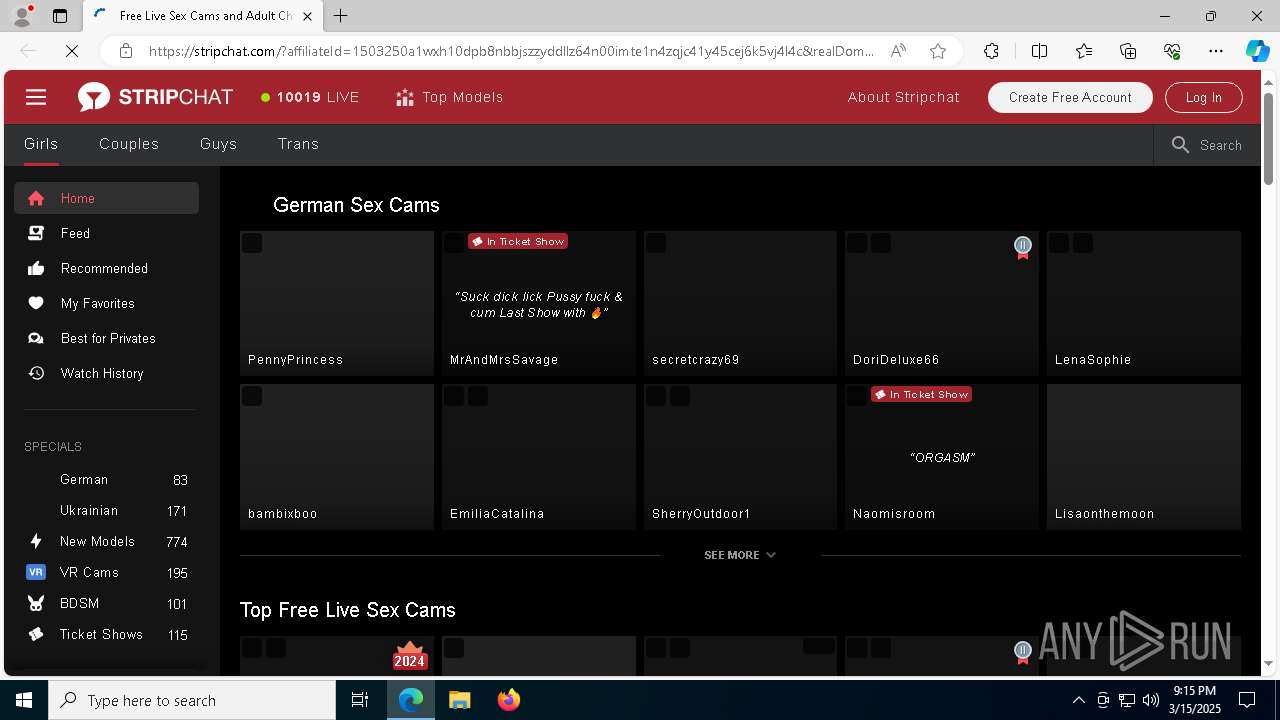
Task: Click Create Free Account button
Action: tap(1070, 97)
